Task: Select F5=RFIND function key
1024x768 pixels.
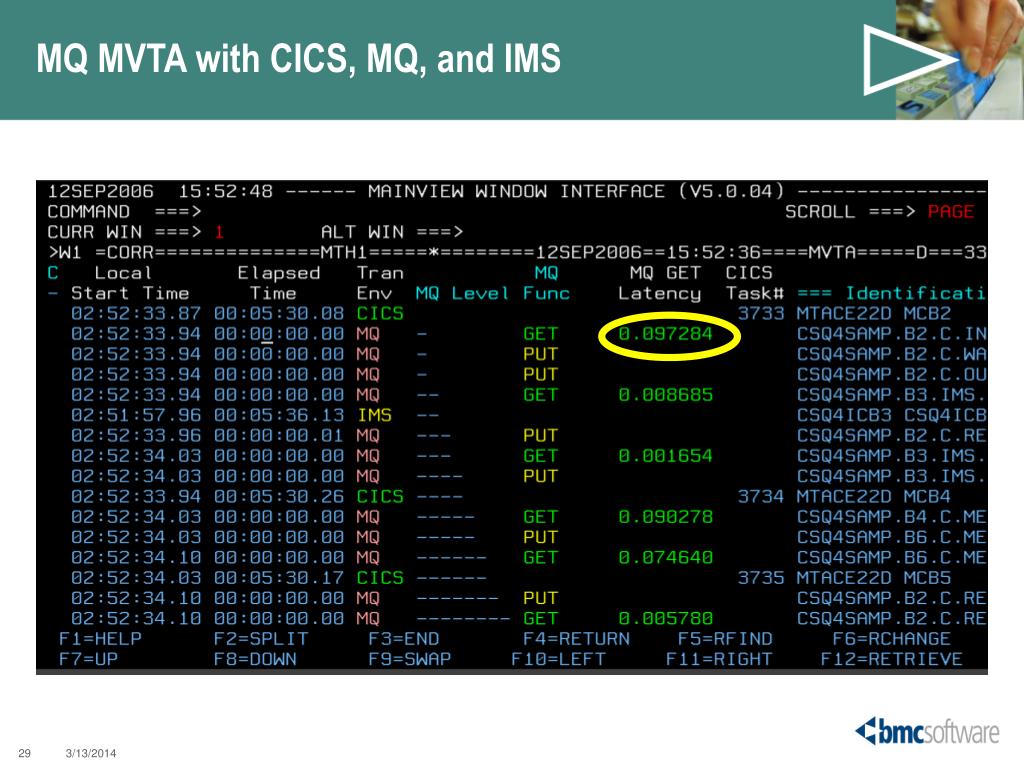Action: [x=725, y=639]
